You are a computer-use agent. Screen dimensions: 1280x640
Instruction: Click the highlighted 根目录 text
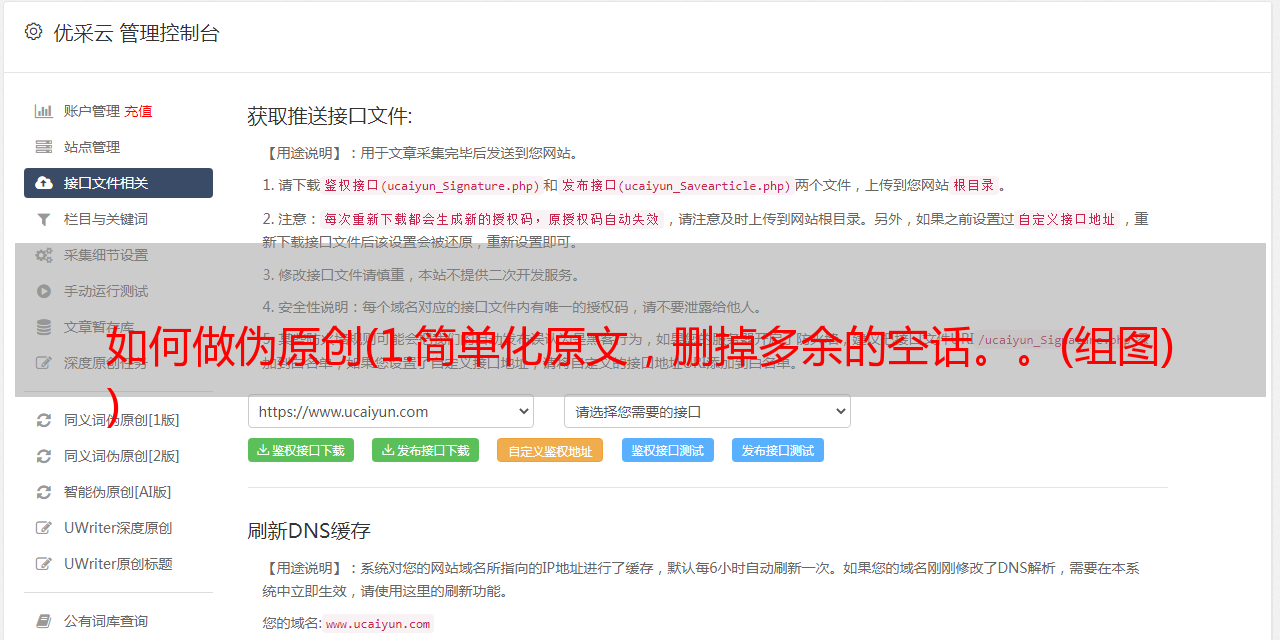(x=974, y=185)
